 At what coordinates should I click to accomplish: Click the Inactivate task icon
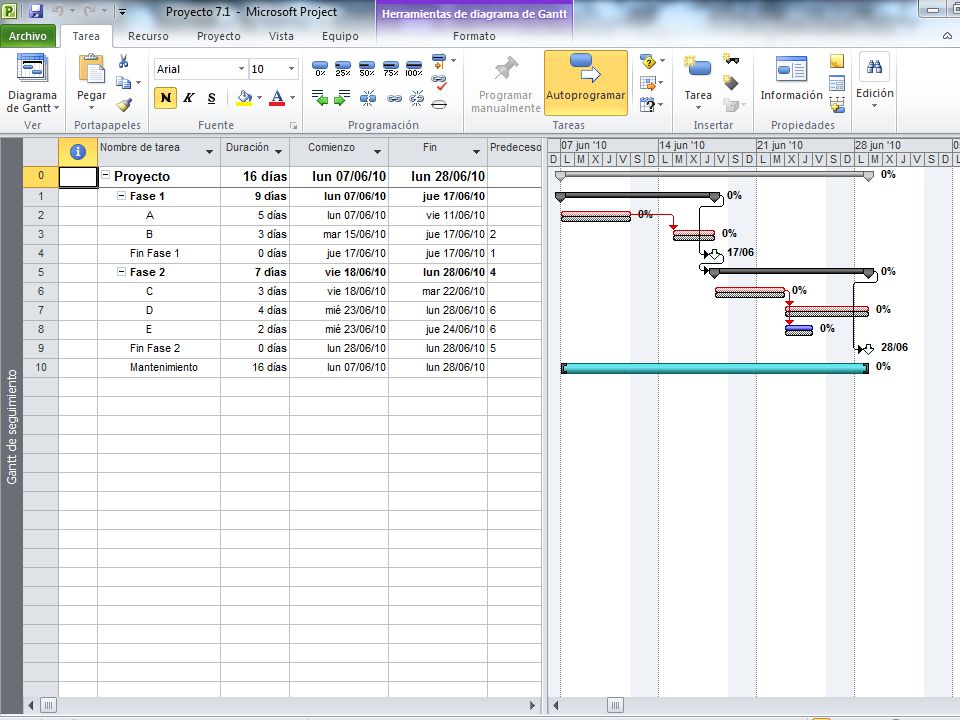click(439, 104)
